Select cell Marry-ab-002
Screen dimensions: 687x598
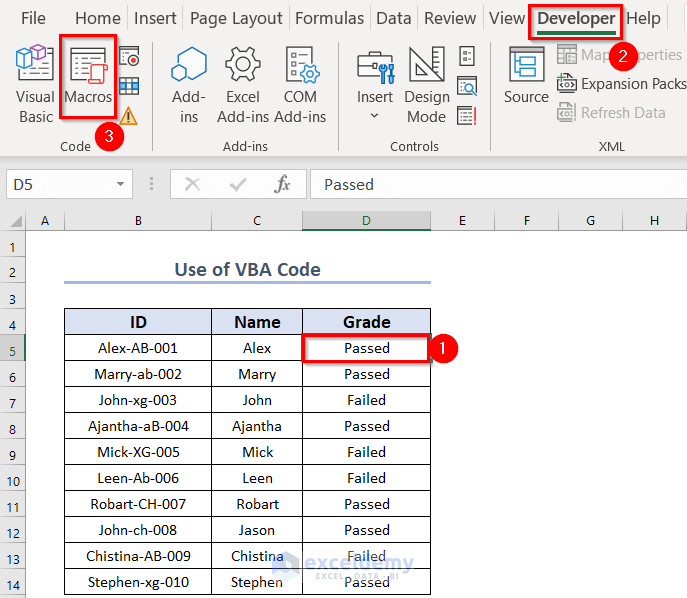[138, 374]
